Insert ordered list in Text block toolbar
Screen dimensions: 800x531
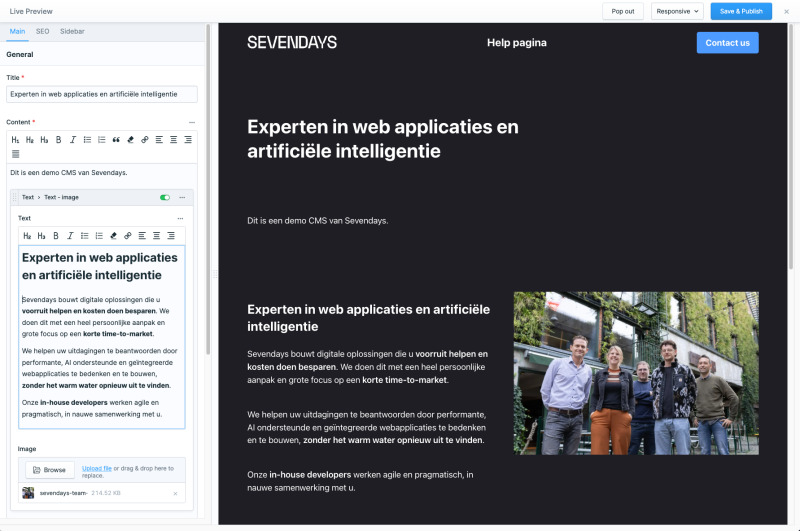(x=98, y=236)
